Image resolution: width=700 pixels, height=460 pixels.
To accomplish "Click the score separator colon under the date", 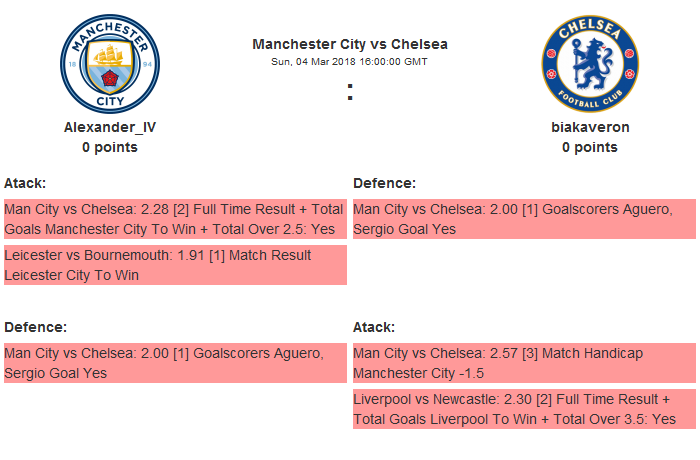I will 350,92.
